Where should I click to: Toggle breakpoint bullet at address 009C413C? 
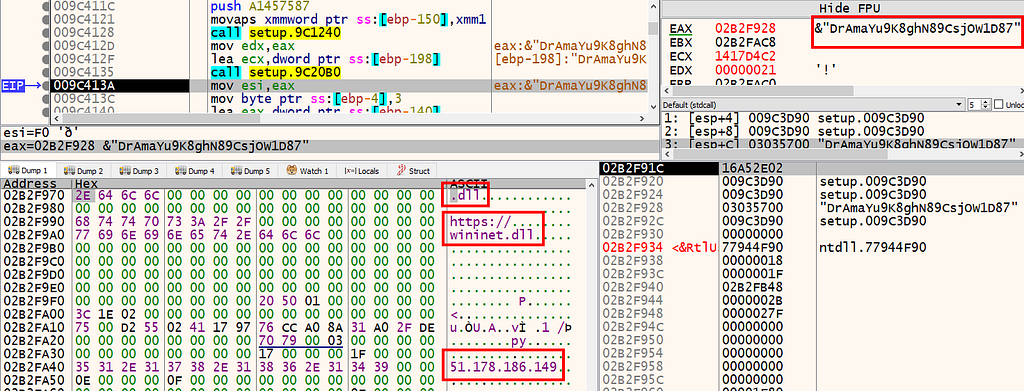point(46,99)
